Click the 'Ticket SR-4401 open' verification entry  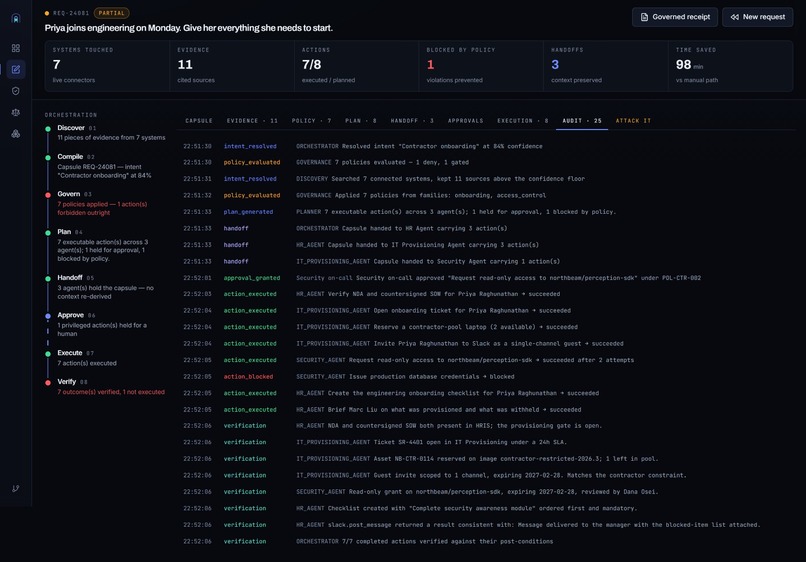tap(431, 442)
